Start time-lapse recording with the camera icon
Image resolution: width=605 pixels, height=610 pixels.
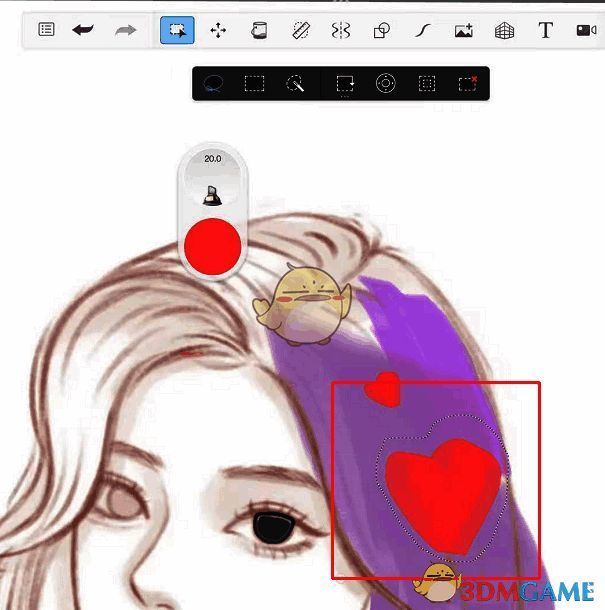[586, 30]
